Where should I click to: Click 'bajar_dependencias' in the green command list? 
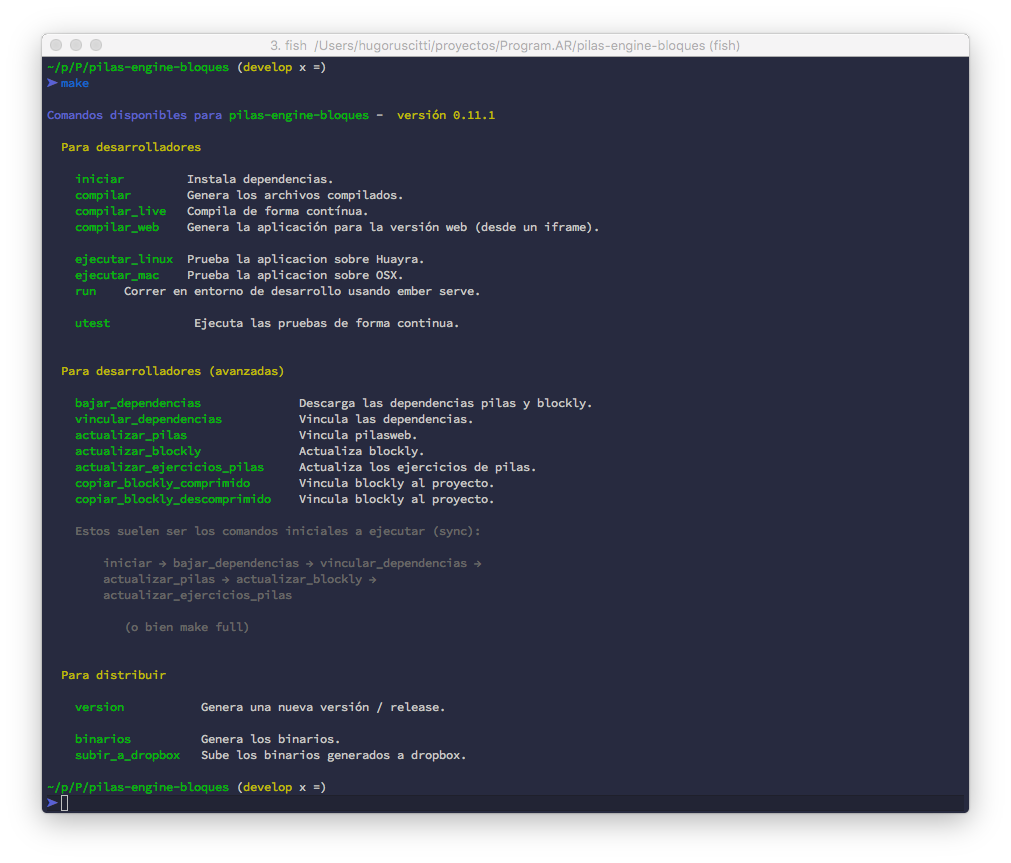(x=138, y=403)
